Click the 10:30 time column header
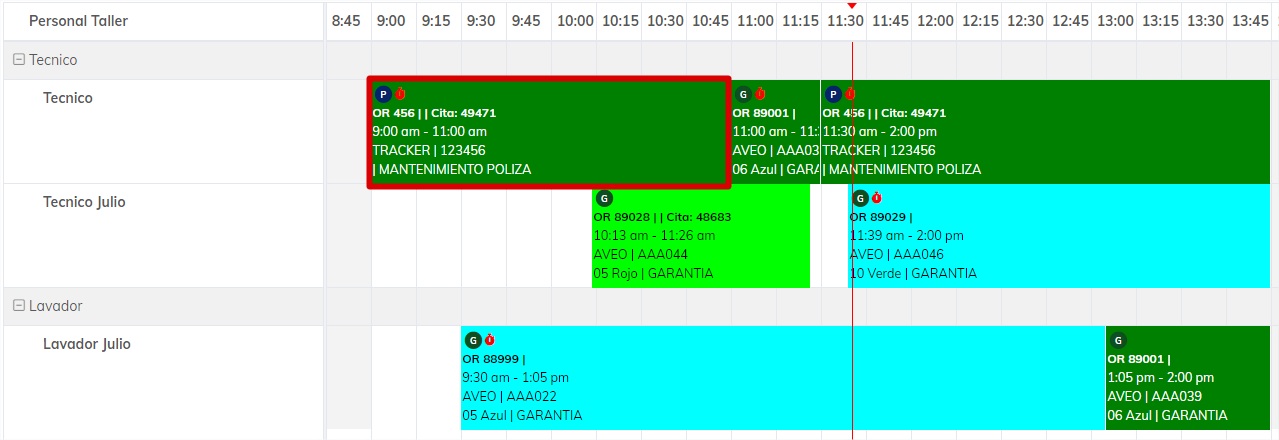 (664, 21)
